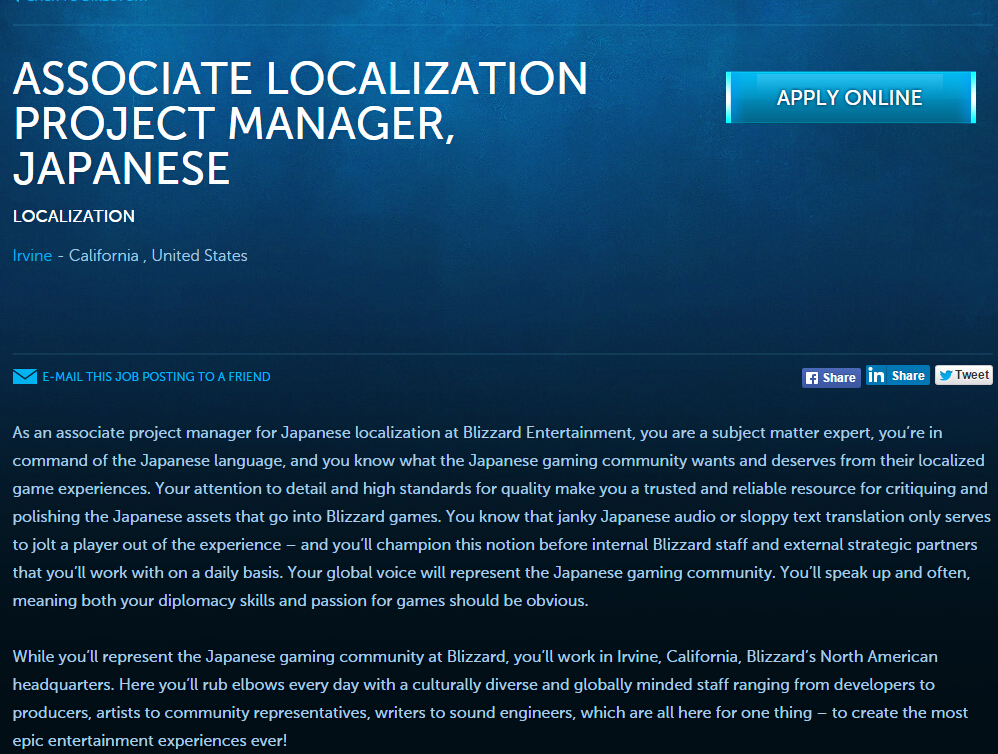998x754 pixels.
Task: Click the LOCALIZATION department label
Action: pos(74,216)
